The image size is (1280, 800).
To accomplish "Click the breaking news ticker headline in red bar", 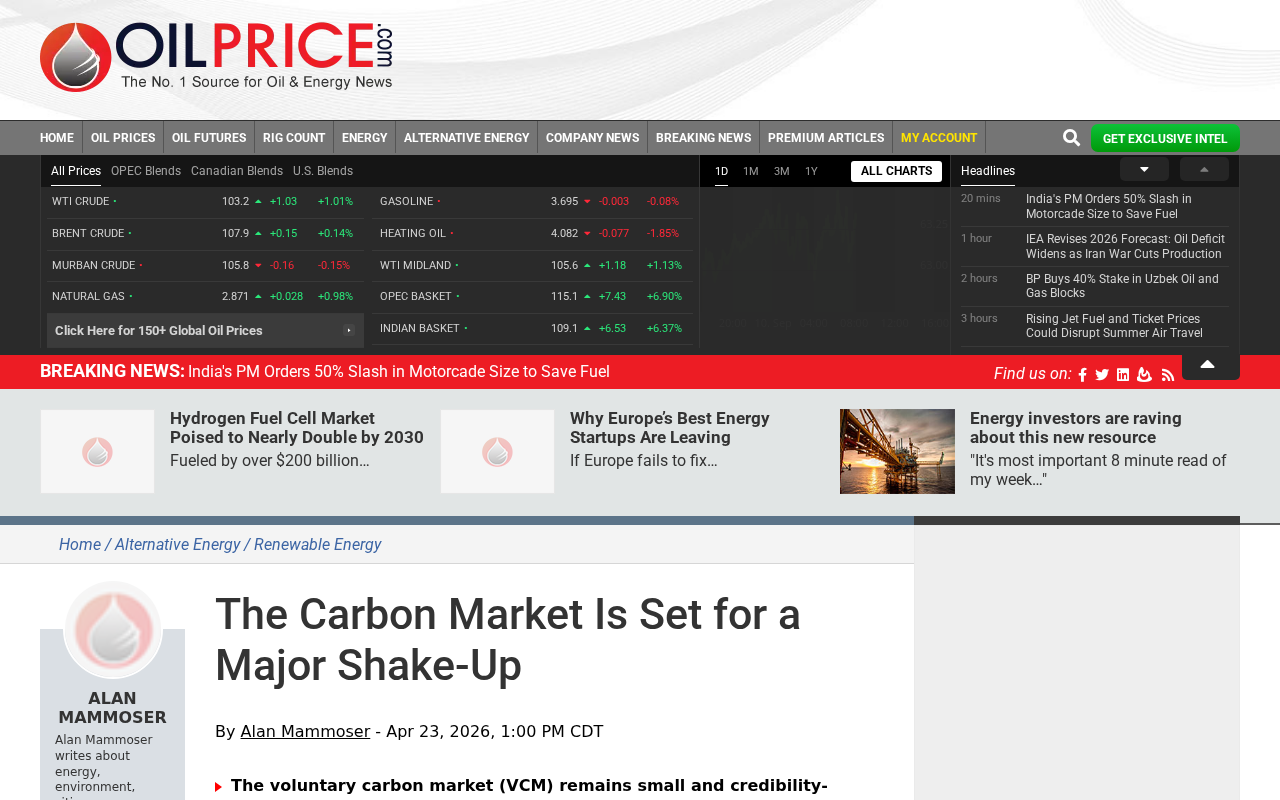I will point(399,372).
